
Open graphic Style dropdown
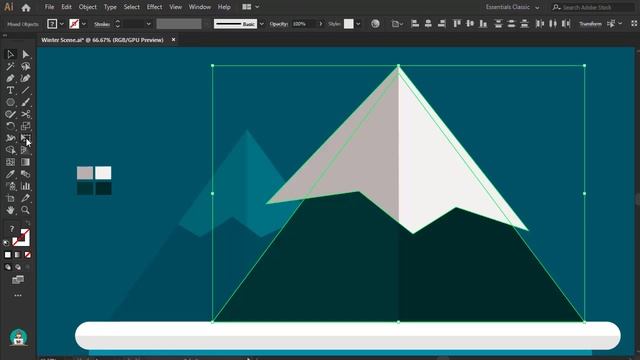(x=358, y=24)
